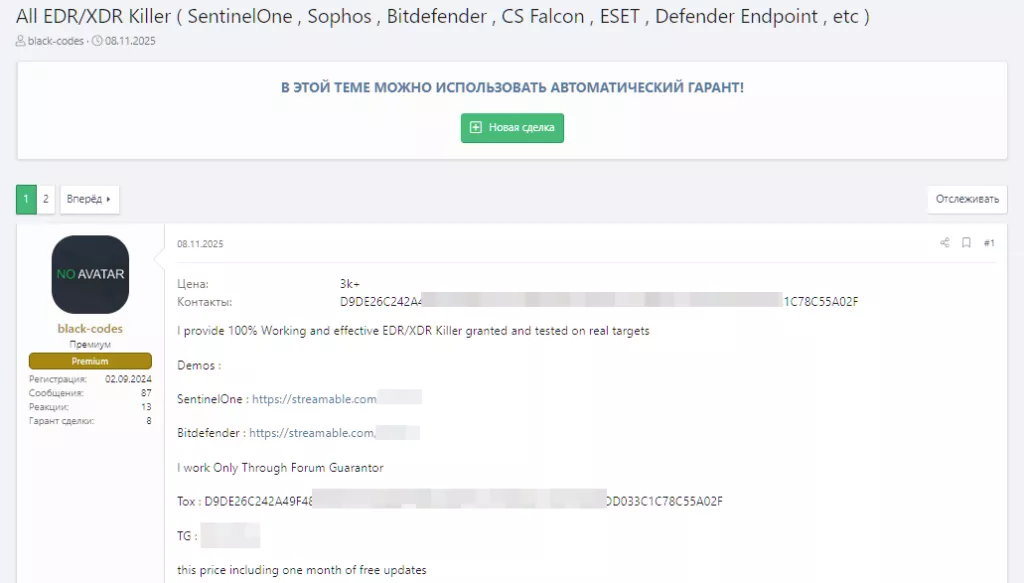This screenshot has height=583, width=1024.
Task: Click the arrow in the Вперёд button
Action: click(x=108, y=199)
